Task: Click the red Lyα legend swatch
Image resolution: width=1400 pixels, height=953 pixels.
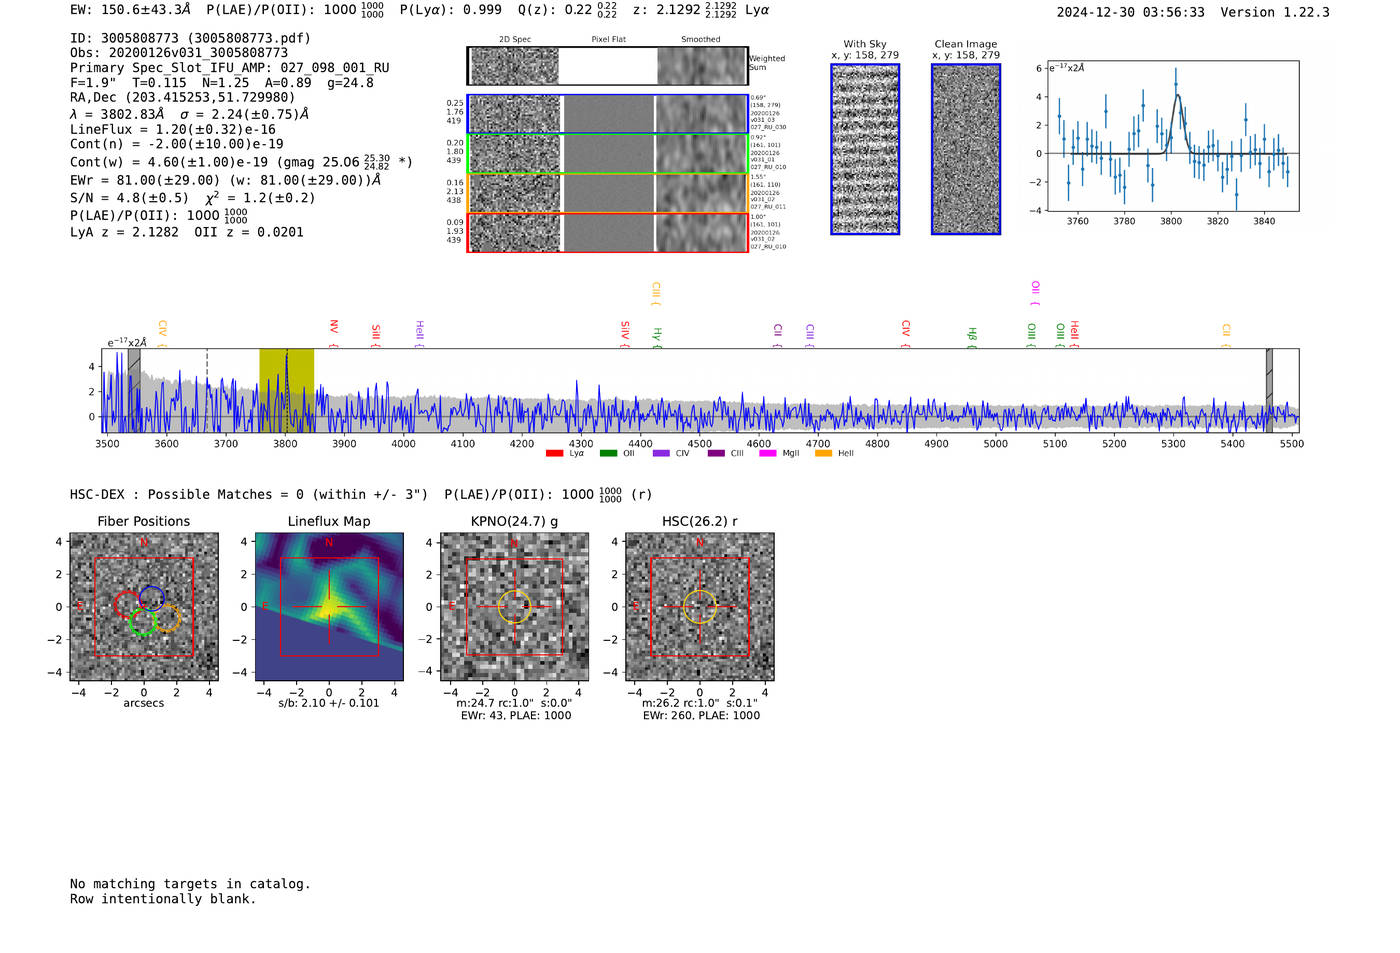Action: pyautogui.click(x=555, y=453)
